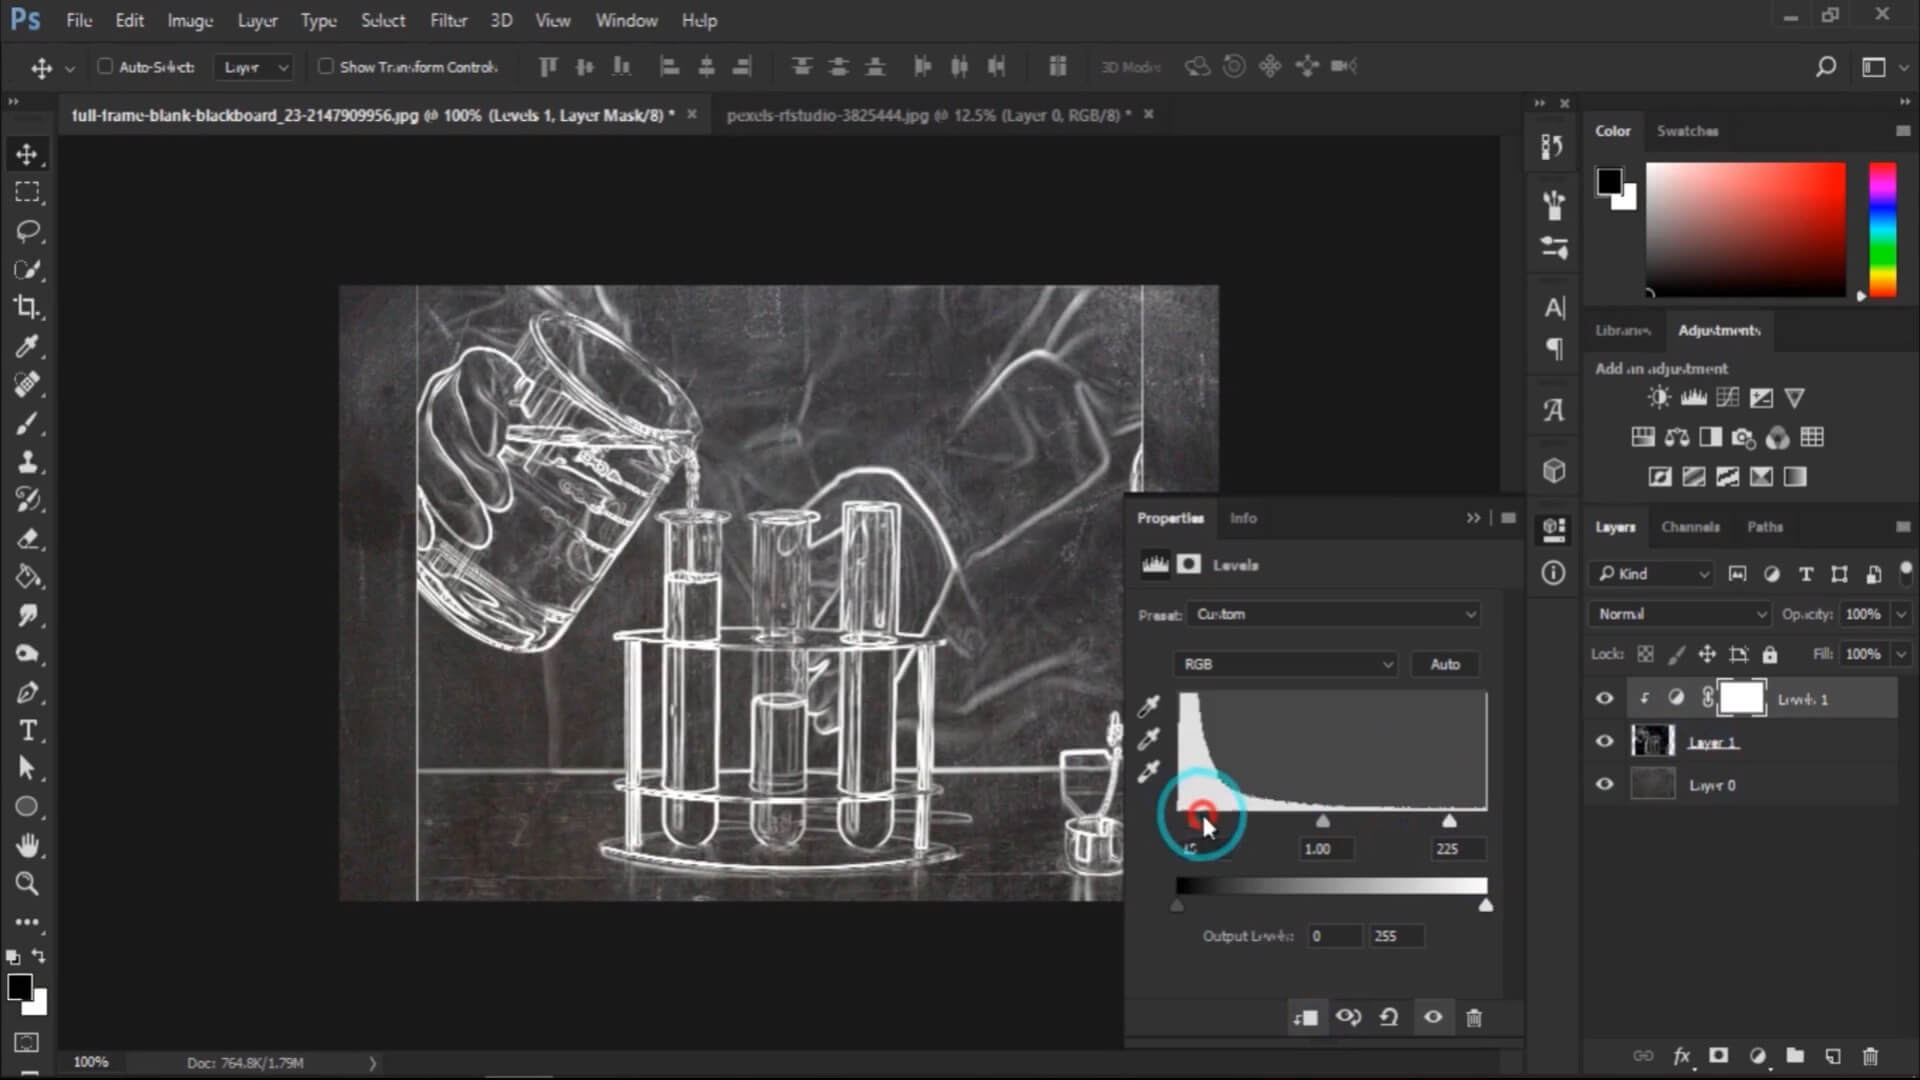Delete the Levels adjustment with trash button
1920x1080 pixels.
point(1473,1017)
